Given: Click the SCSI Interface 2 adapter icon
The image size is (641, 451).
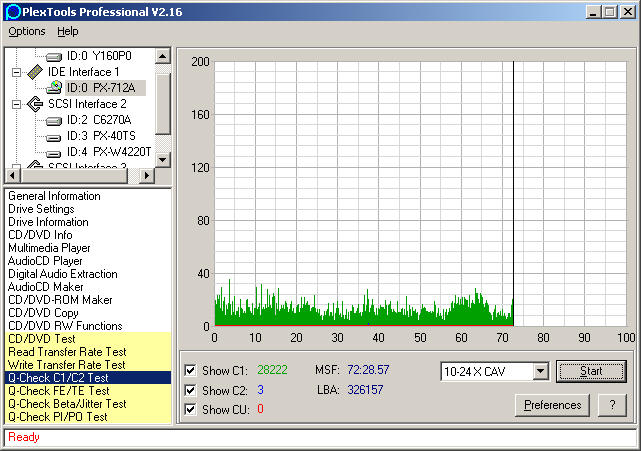Looking at the screenshot, I should point(35,104).
